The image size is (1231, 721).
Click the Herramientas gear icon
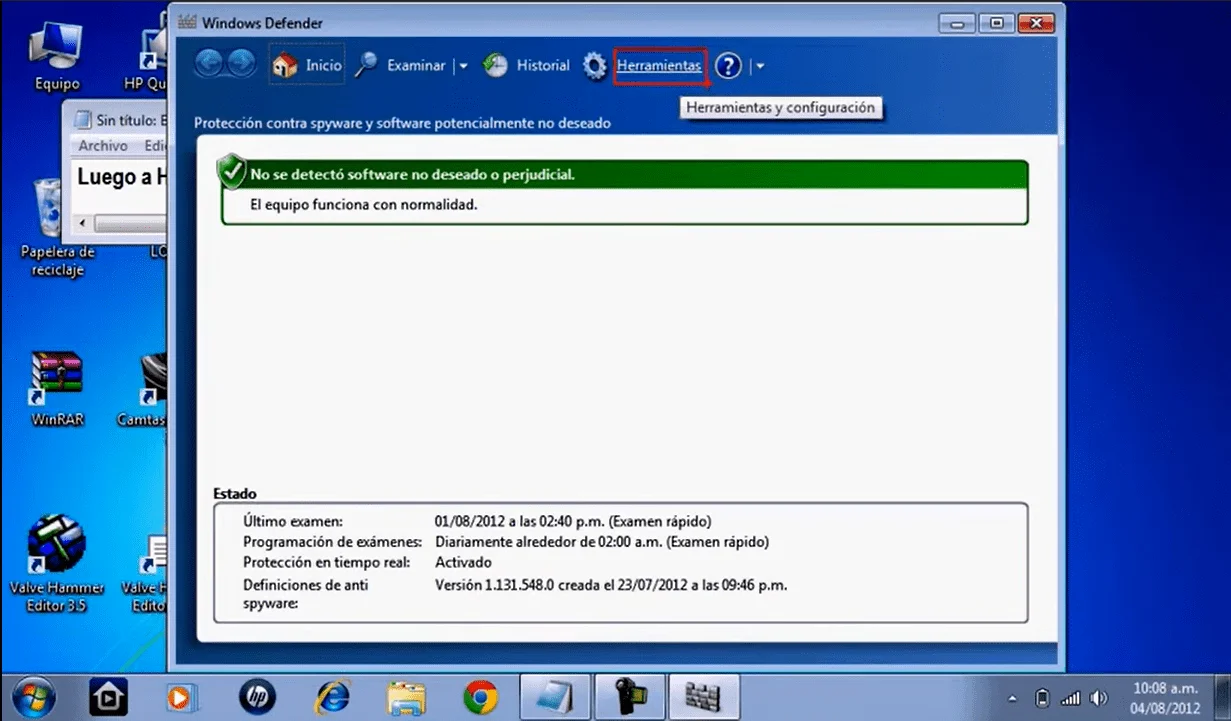pyautogui.click(x=595, y=66)
